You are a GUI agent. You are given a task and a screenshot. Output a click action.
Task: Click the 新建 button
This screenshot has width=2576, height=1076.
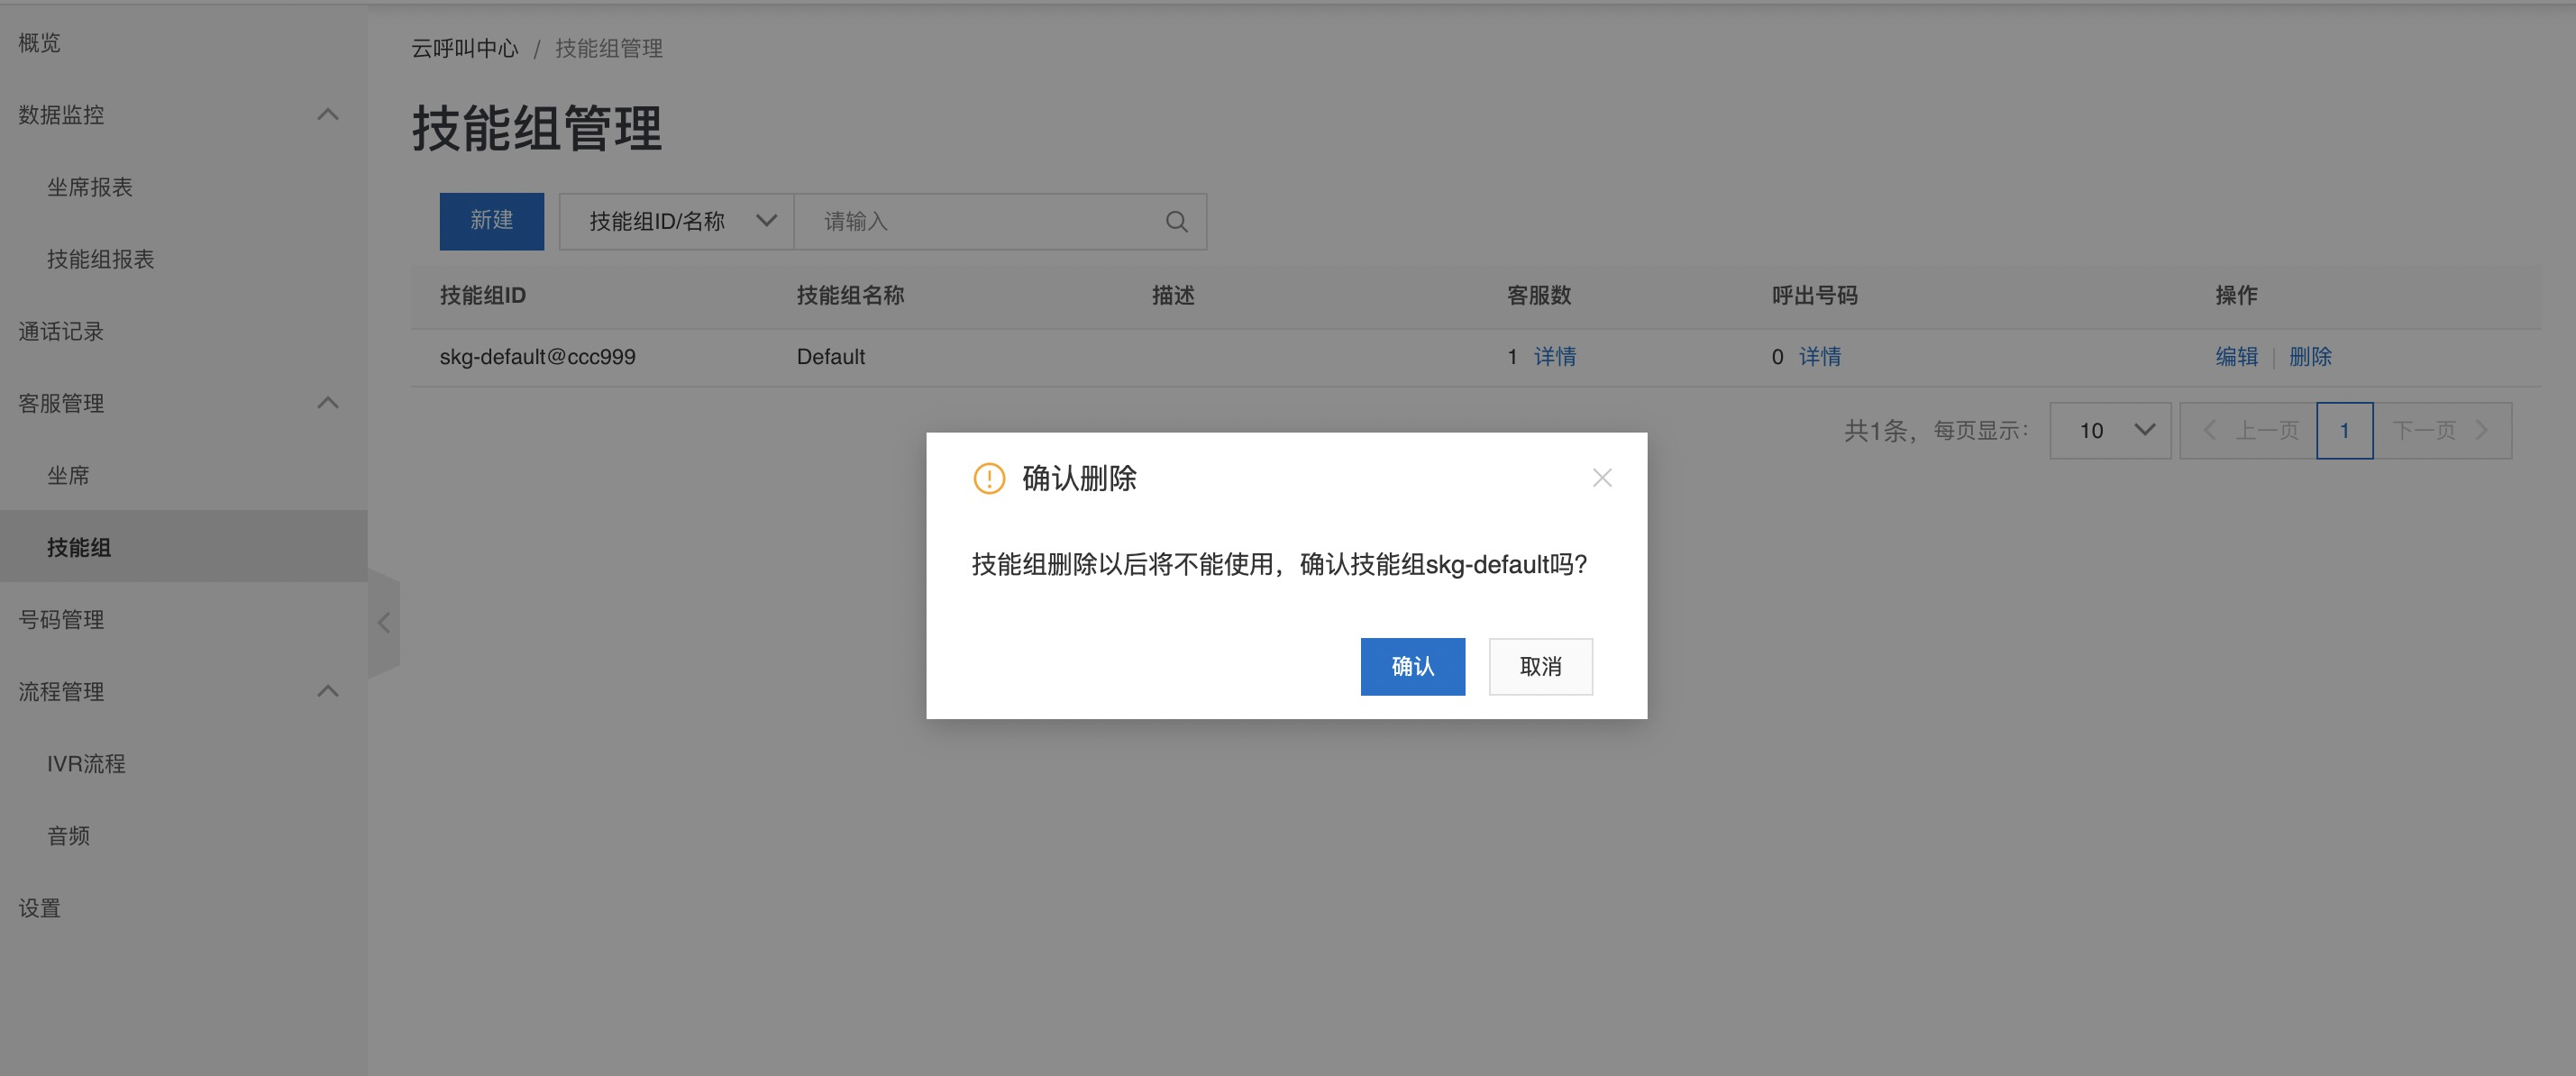[x=492, y=221]
